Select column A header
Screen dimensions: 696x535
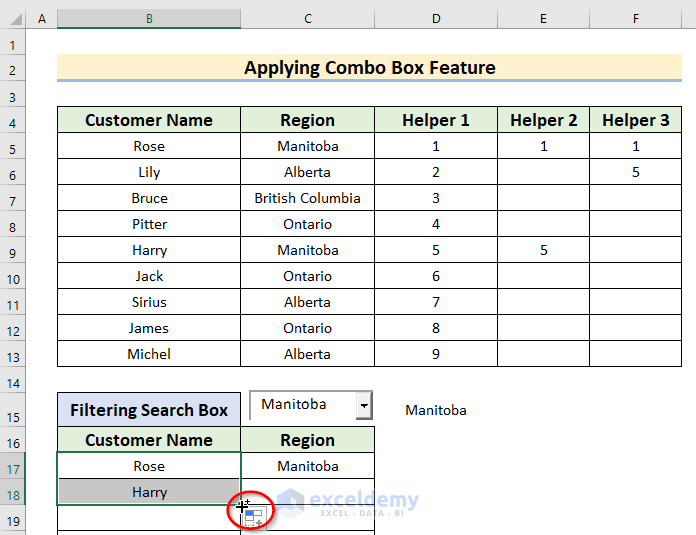click(x=42, y=19)
